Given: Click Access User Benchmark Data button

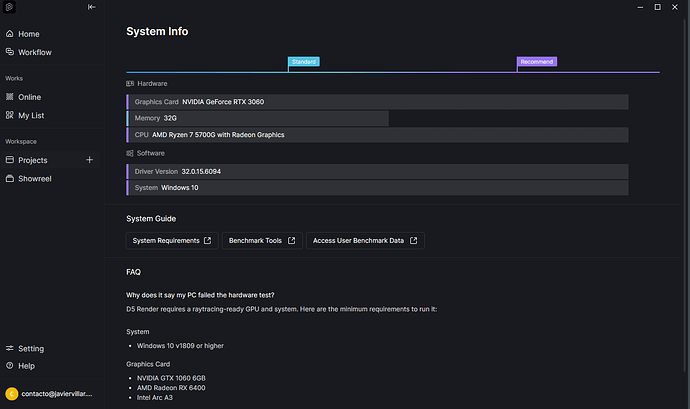Looking at the screenshot, I should pyautogui.click(x=365, y=240).
